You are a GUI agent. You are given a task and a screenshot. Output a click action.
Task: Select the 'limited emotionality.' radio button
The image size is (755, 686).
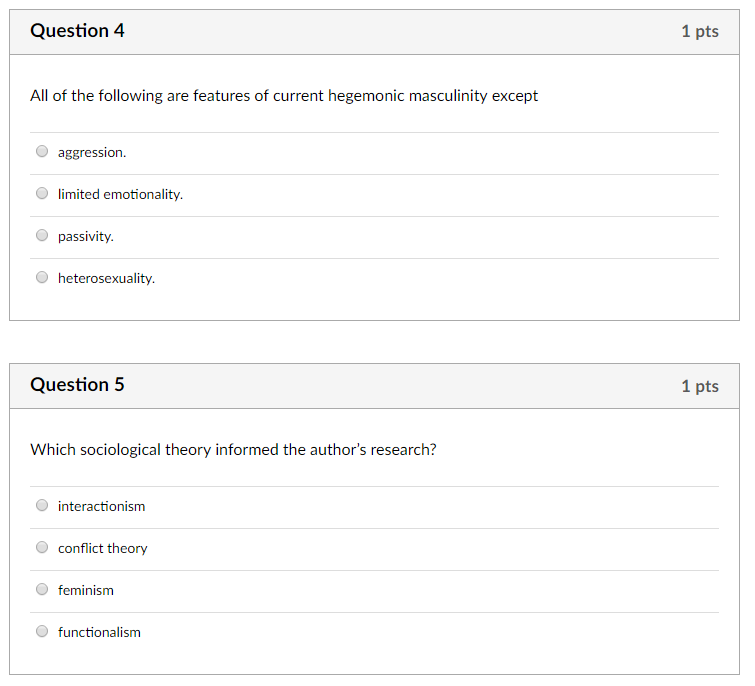42,194
